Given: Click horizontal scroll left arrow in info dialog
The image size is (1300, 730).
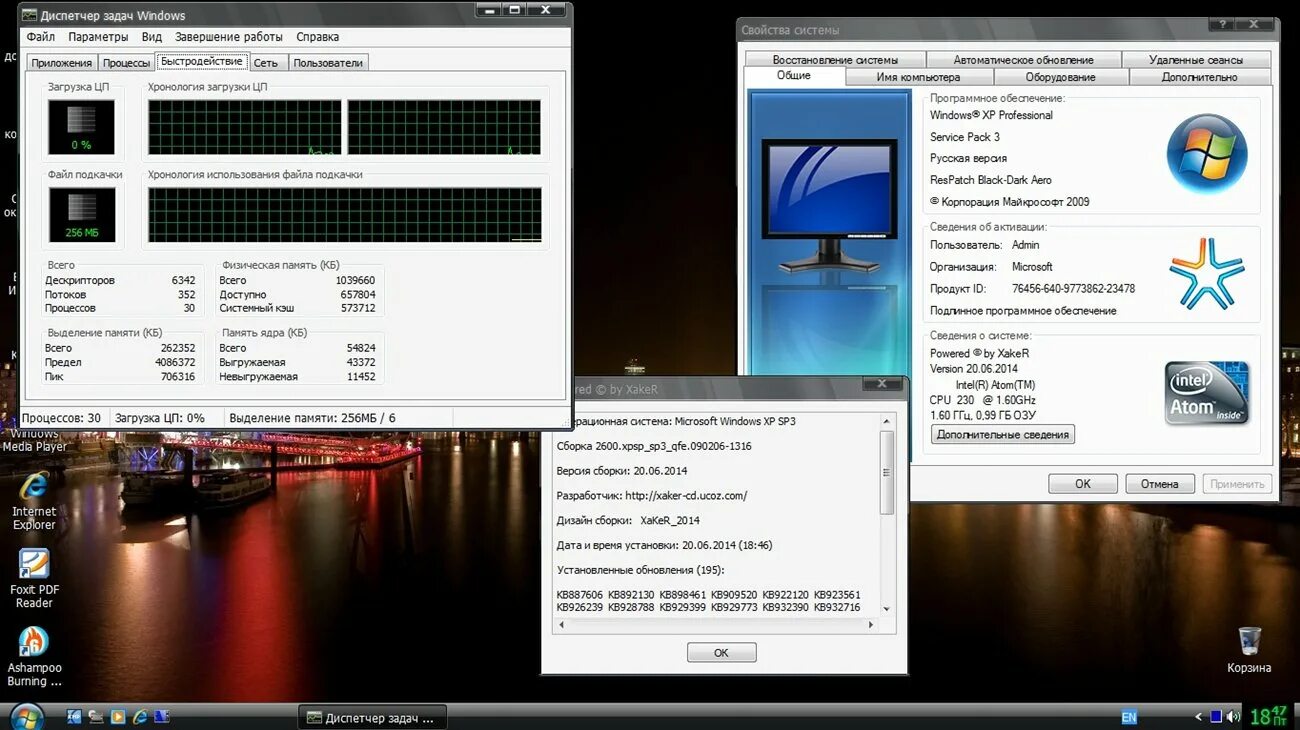Looking at the screenshot, I should point(562,624).
